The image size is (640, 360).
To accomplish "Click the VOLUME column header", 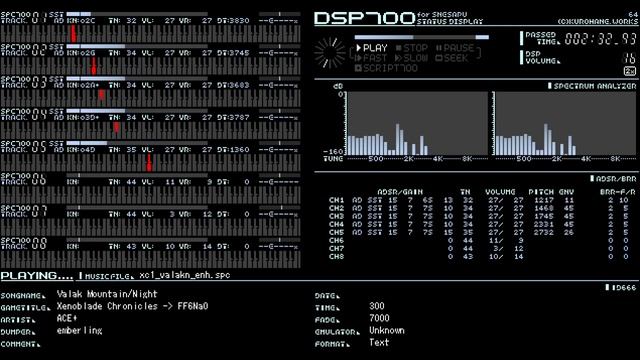I will 500,192.
